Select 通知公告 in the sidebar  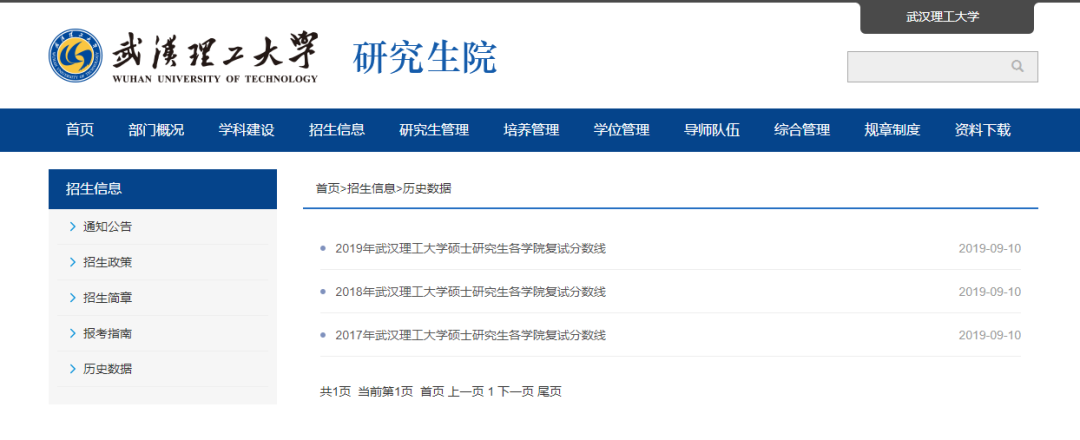[107, 227]
